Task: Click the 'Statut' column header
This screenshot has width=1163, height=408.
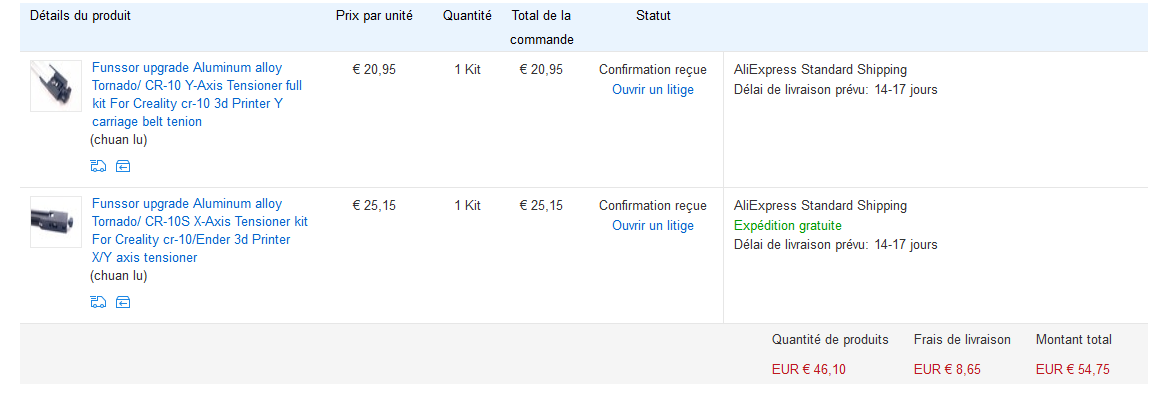Action: 653,16
